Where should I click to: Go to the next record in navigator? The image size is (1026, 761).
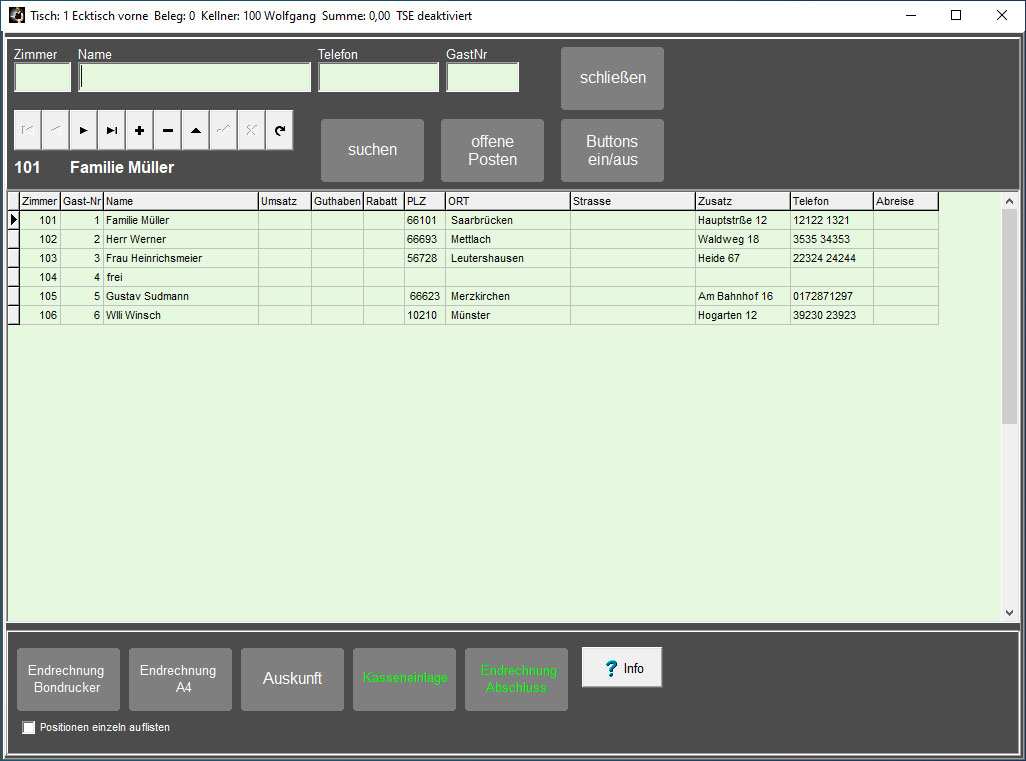click(x=83, y=130)
